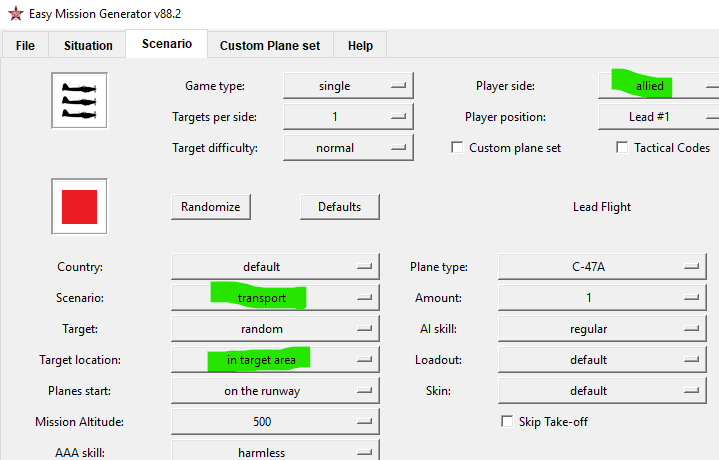Toggle the Tactical Codes checkbox
719x460 pixels.
click(622, 148)
